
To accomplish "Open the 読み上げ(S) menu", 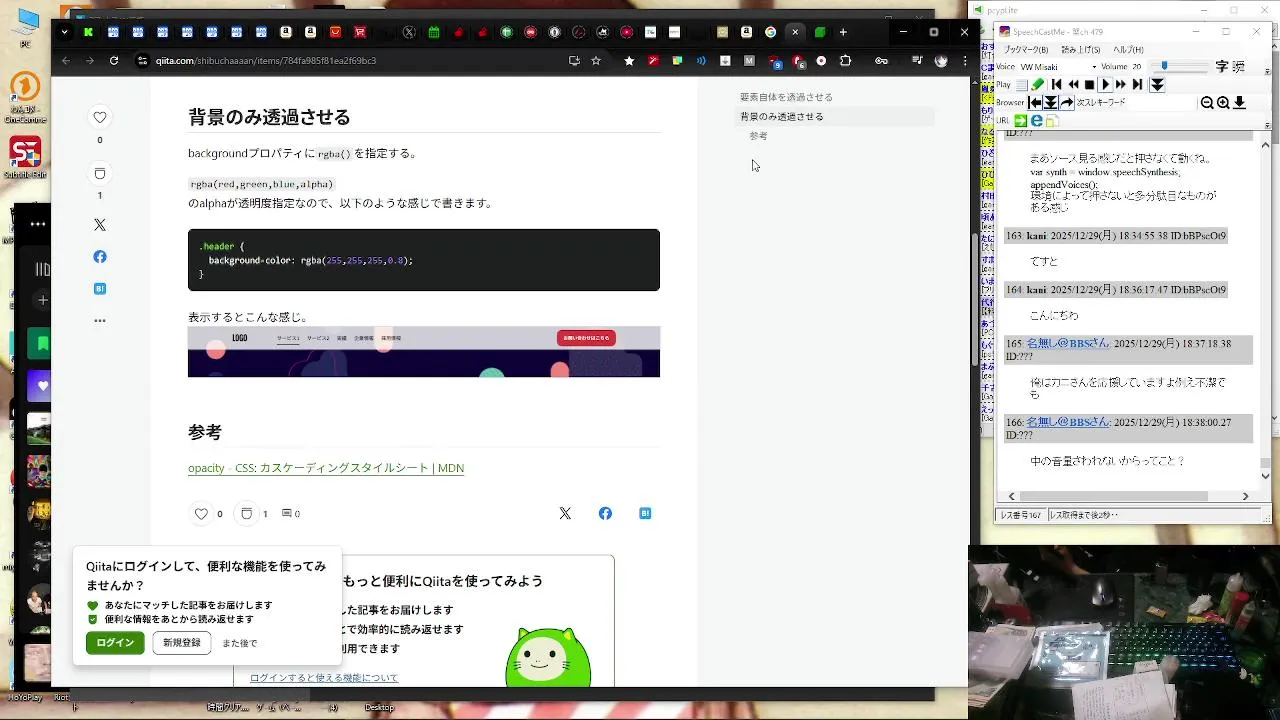I will pos(1081,50).
